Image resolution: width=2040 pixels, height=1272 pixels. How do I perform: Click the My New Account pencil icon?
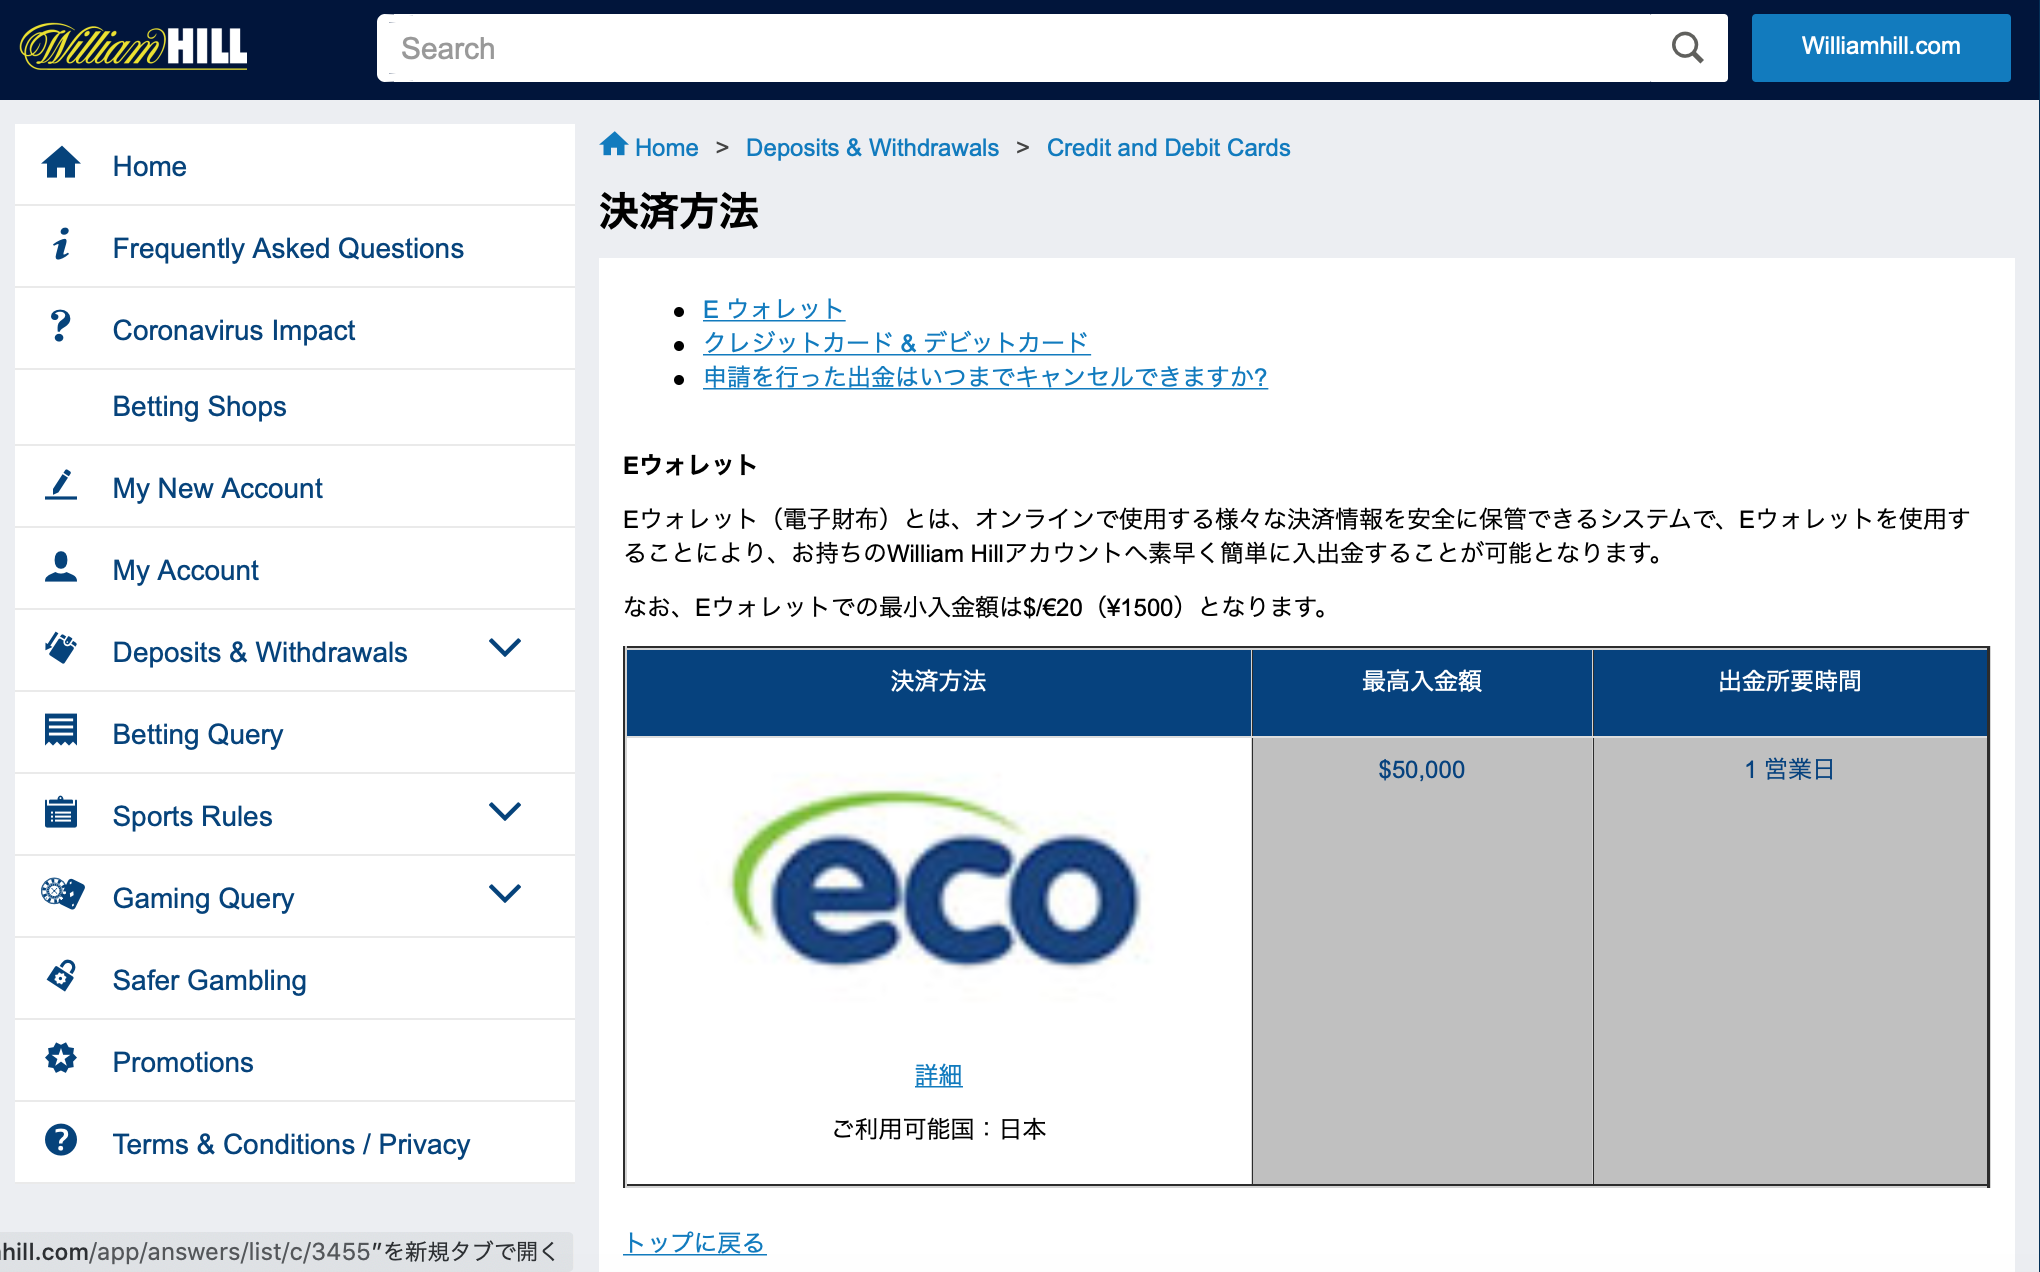pos(61,485)
